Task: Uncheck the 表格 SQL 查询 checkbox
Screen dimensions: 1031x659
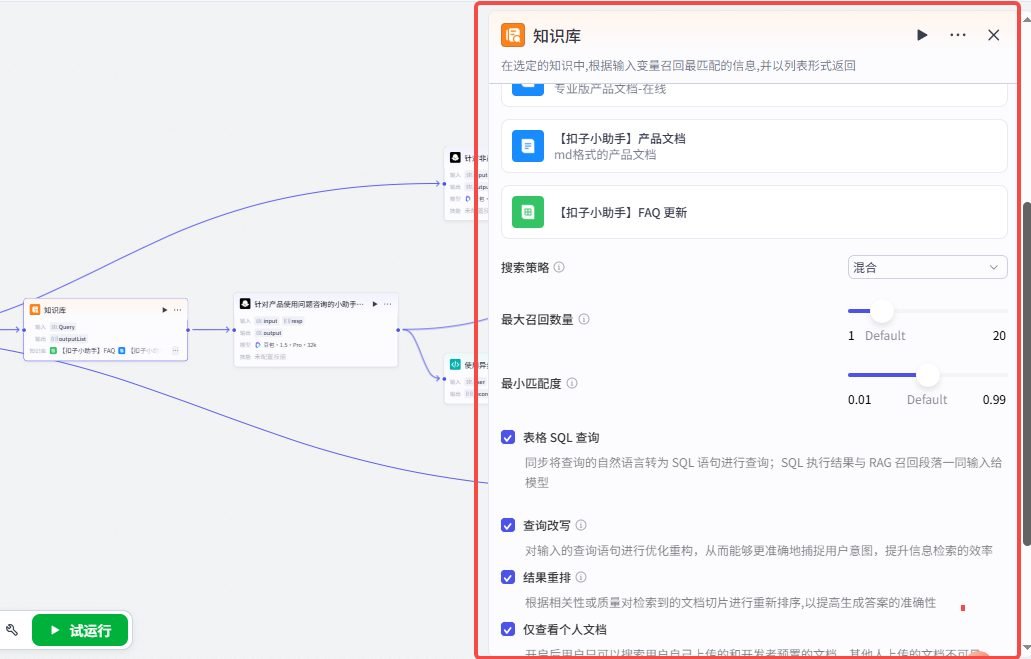Action: 508,437
